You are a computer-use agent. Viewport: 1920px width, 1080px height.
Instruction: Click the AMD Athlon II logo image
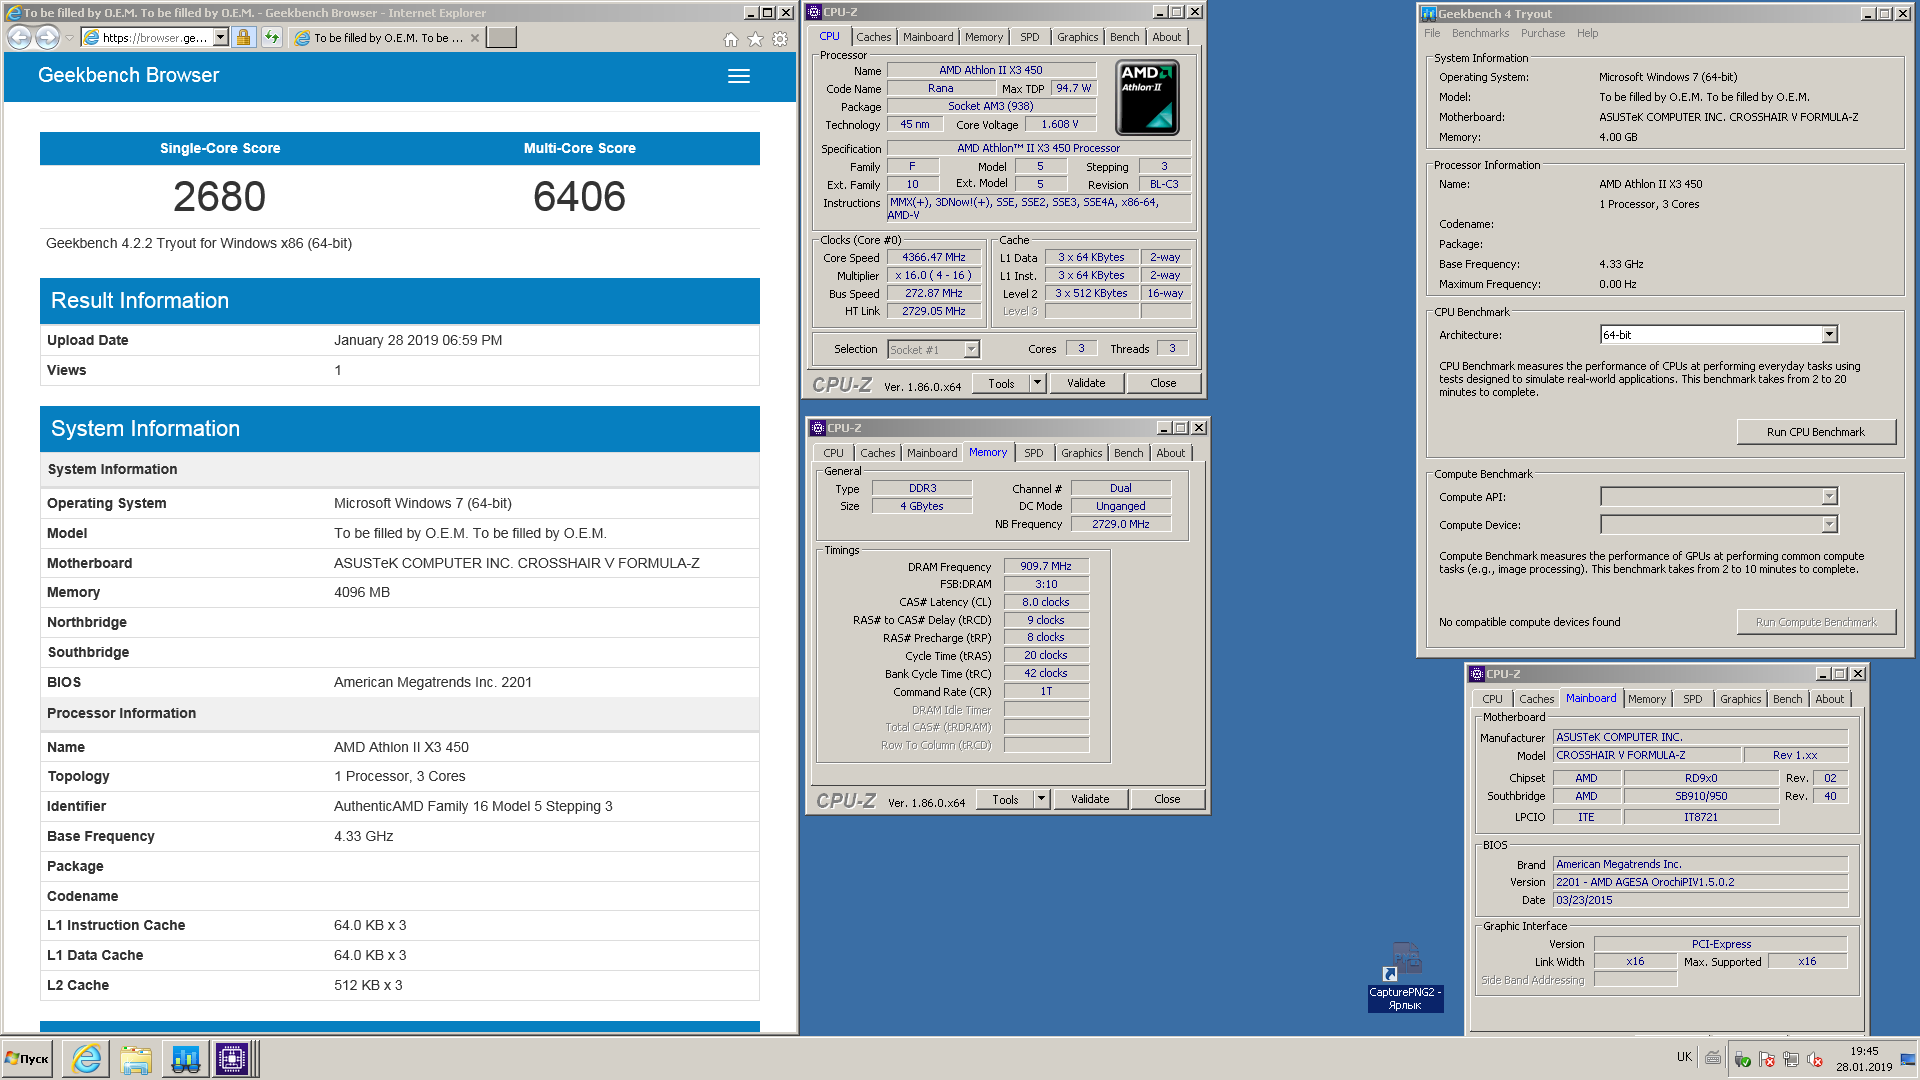coord(1147,97)
